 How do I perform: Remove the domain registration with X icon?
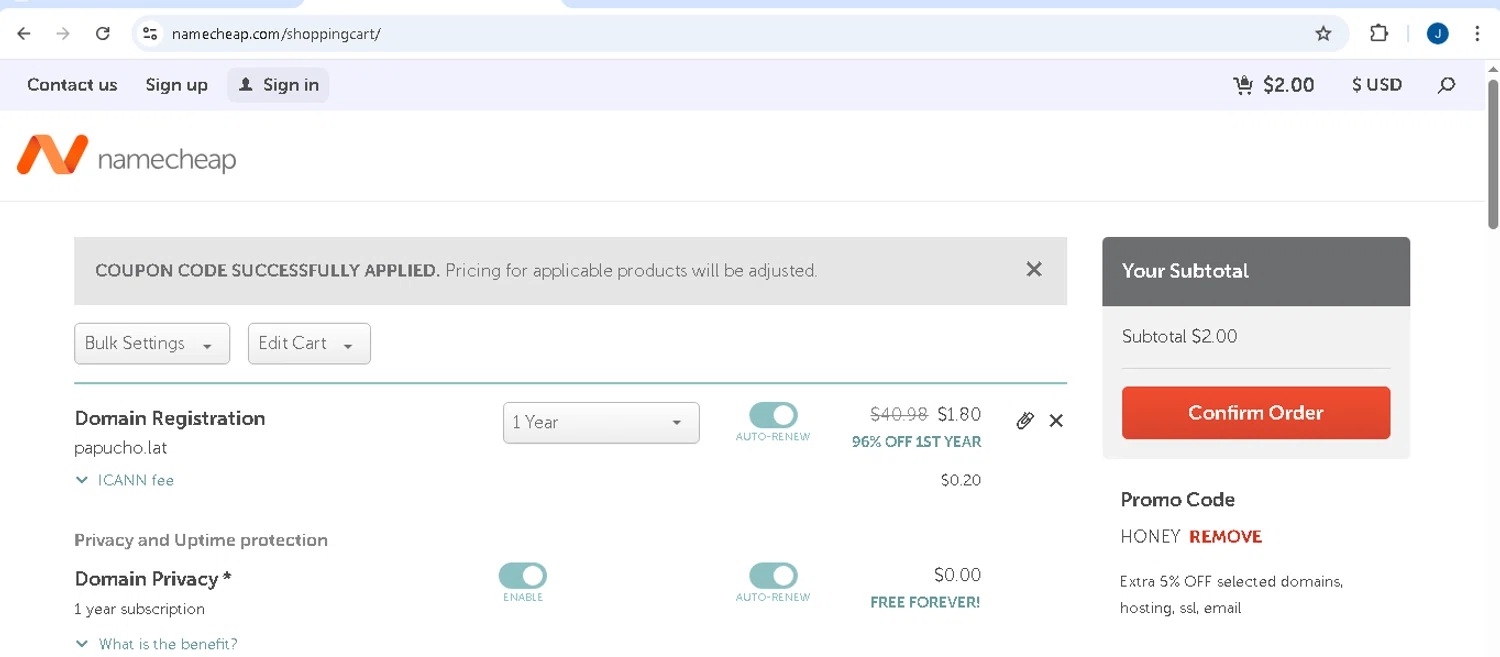1056,421
